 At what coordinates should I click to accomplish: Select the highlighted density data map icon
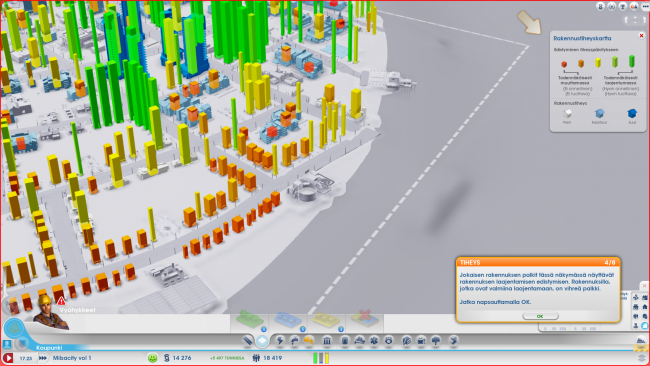[645, 326]
